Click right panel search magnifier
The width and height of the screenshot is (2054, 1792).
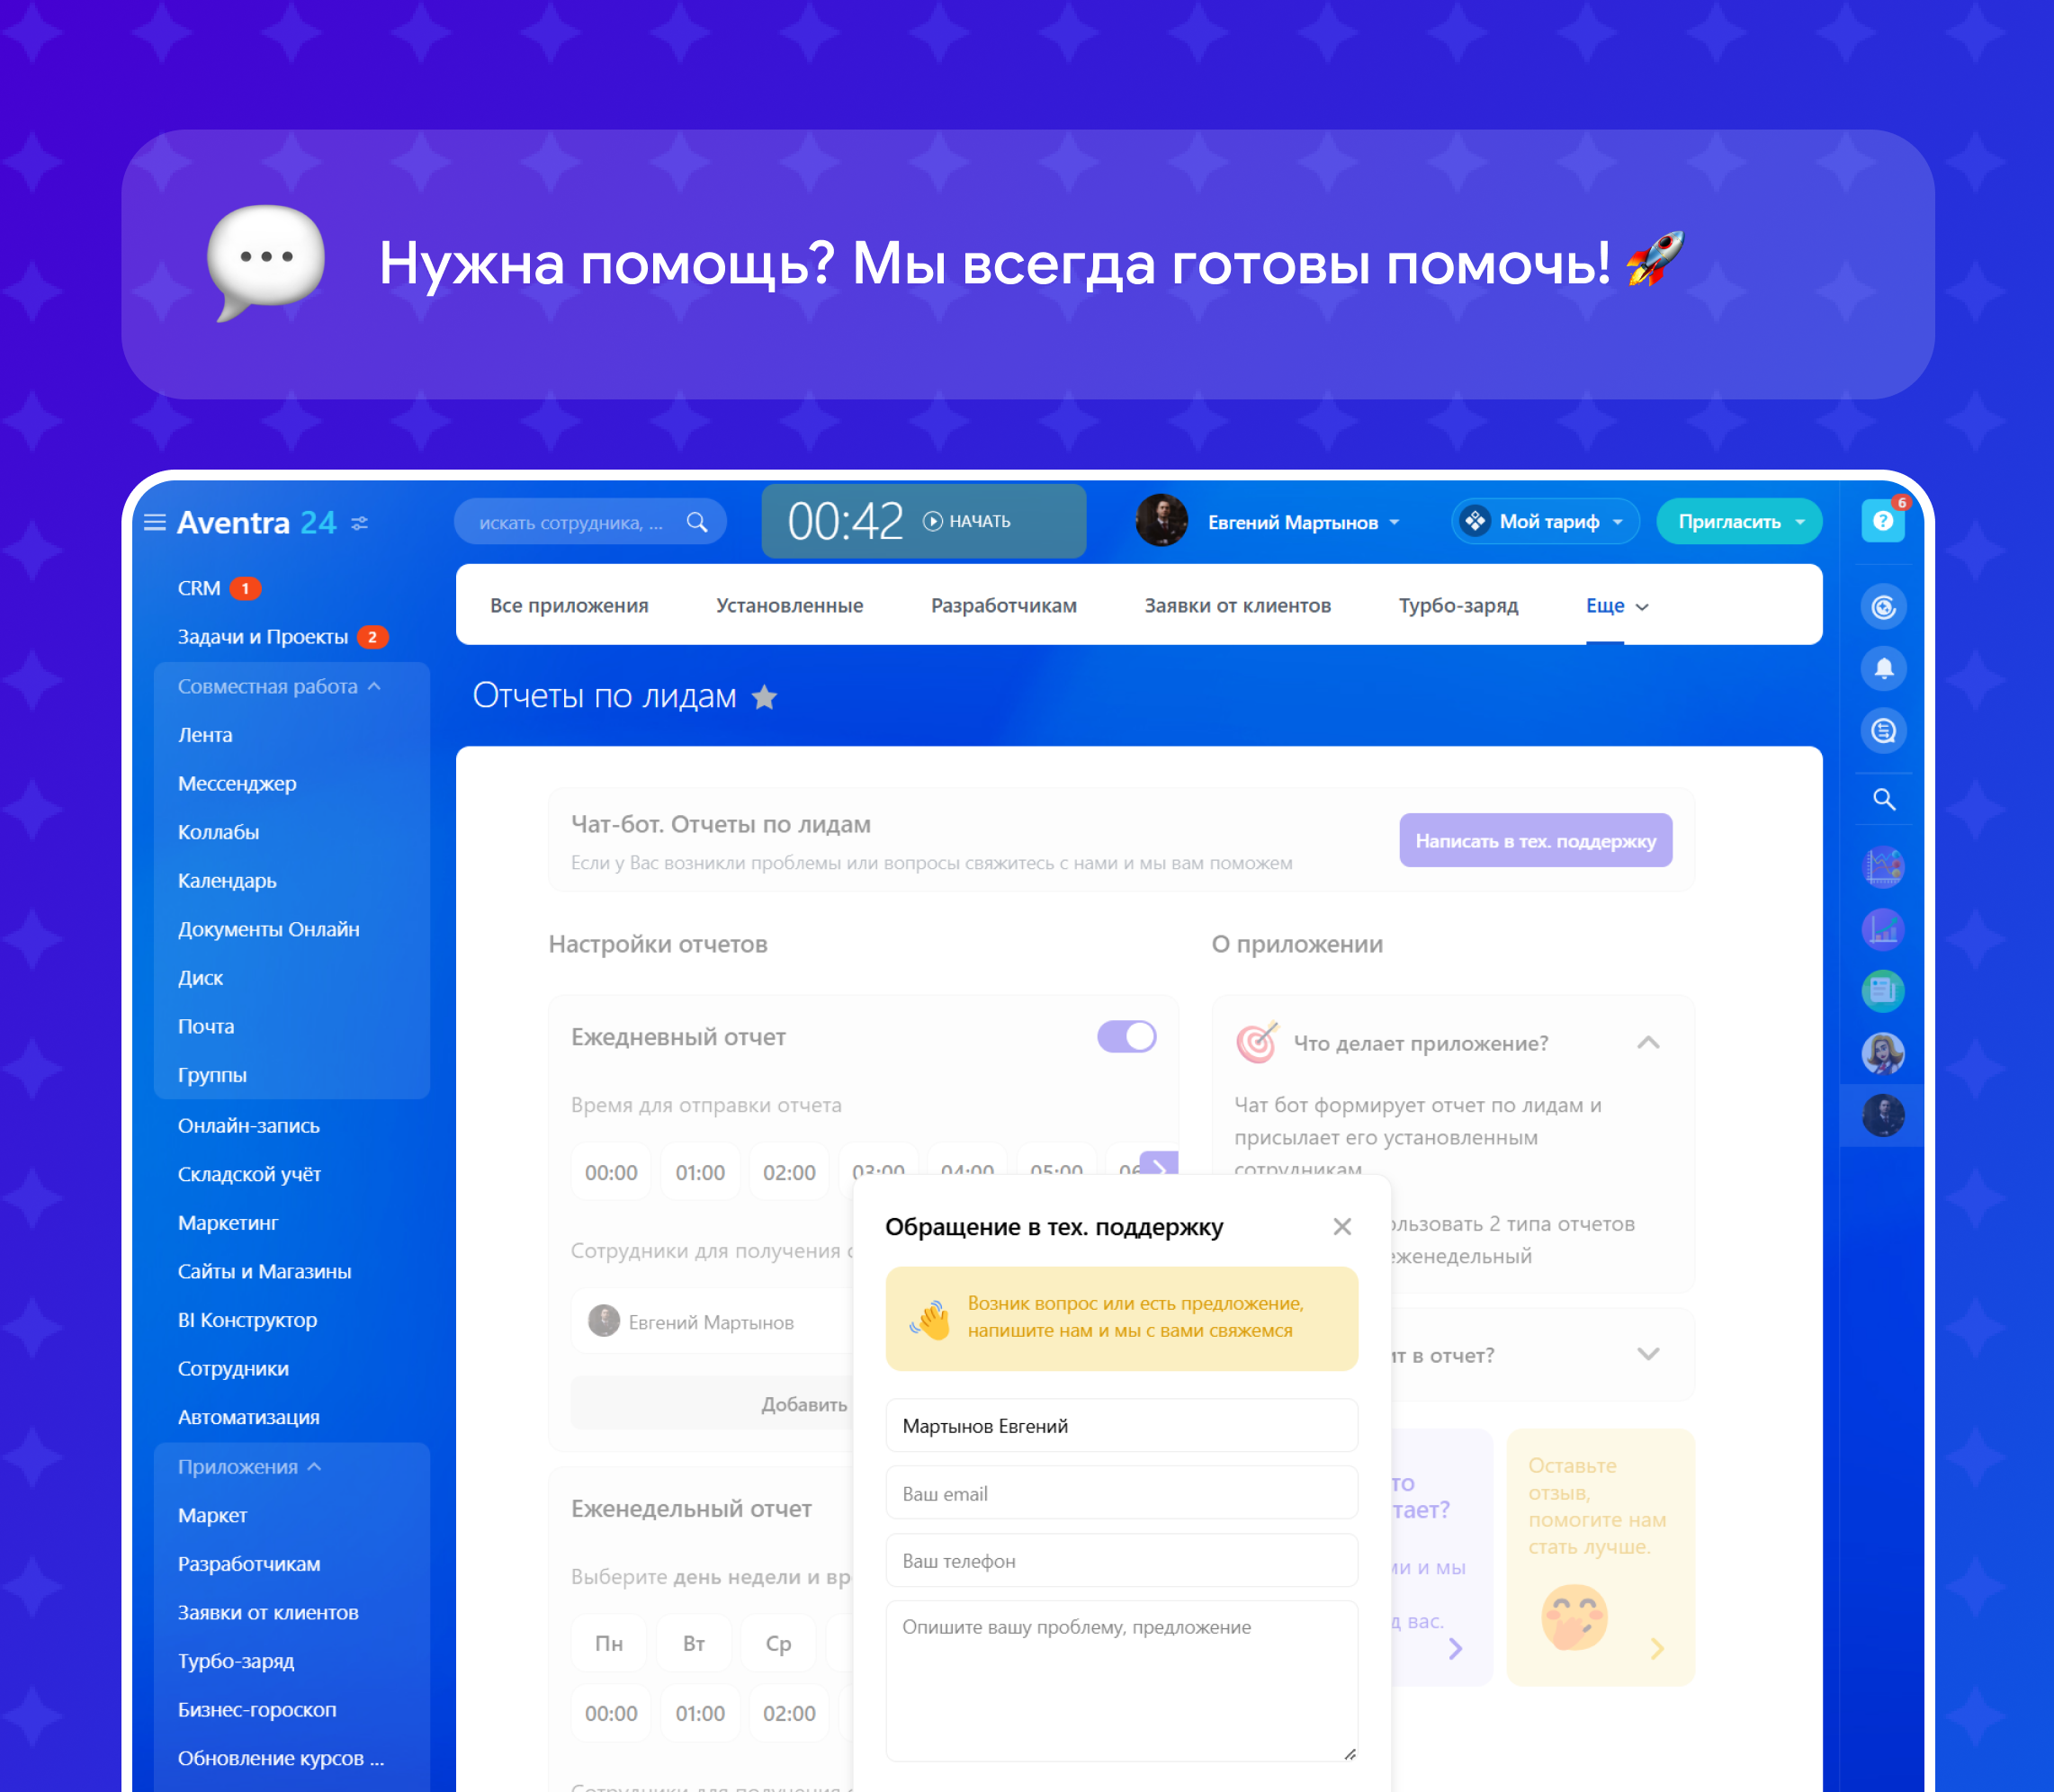[x=1883, y=799]
